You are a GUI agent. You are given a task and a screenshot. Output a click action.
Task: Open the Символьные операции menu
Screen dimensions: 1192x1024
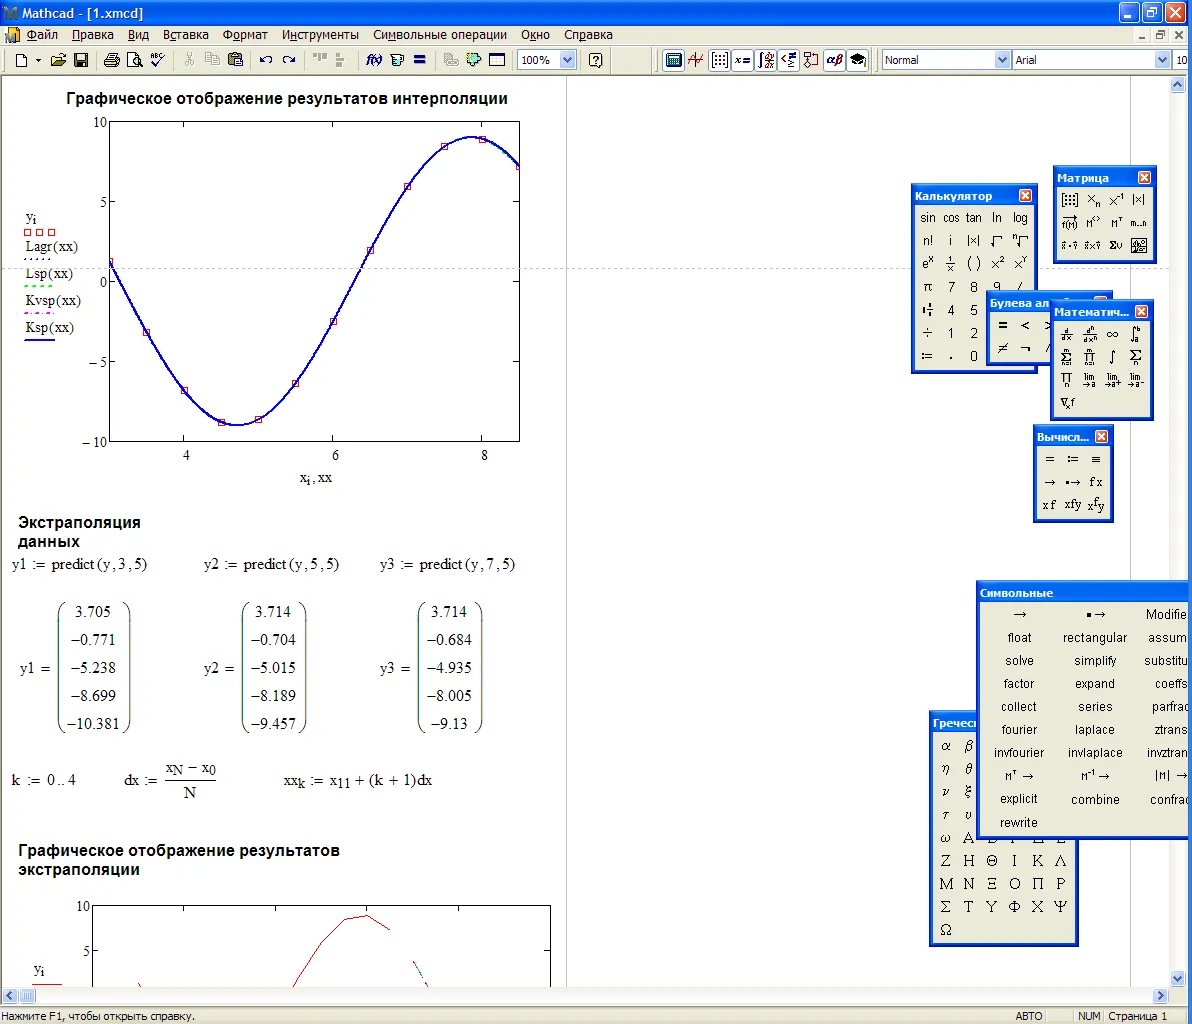[x=440, y=34]
